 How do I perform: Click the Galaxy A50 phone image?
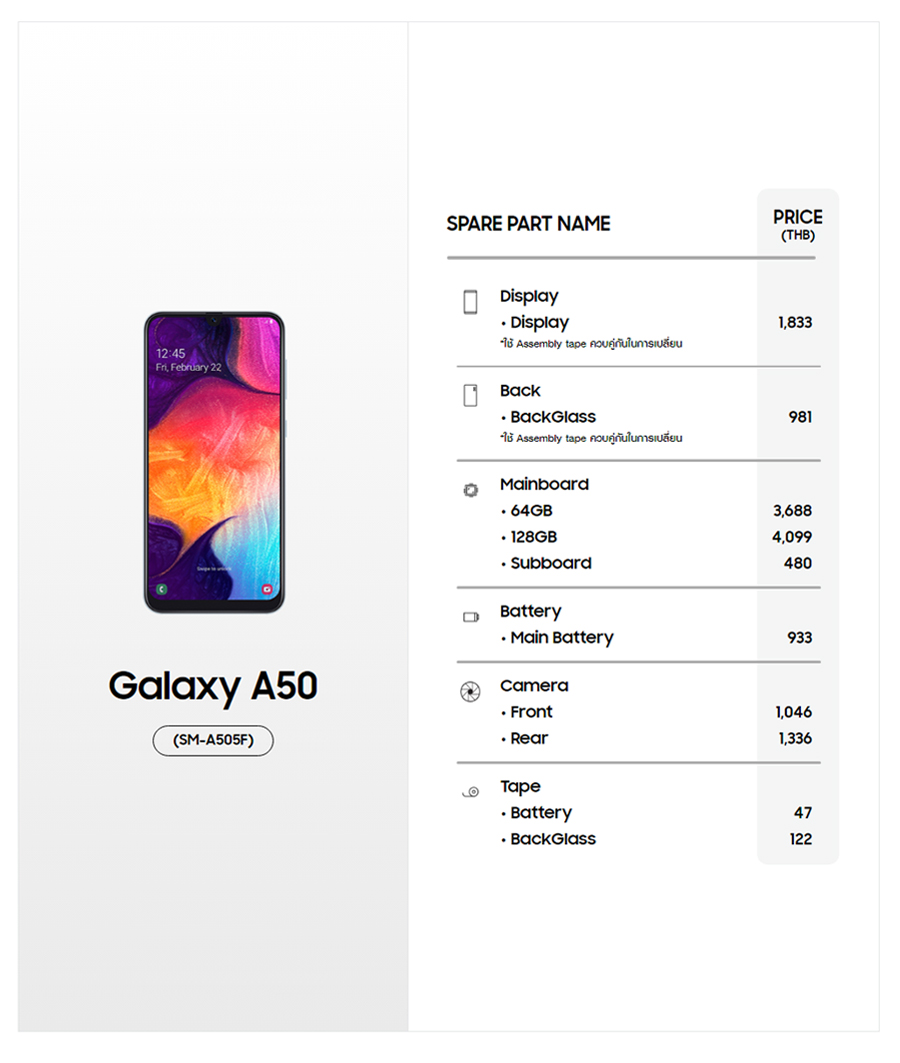pos(214,462)
